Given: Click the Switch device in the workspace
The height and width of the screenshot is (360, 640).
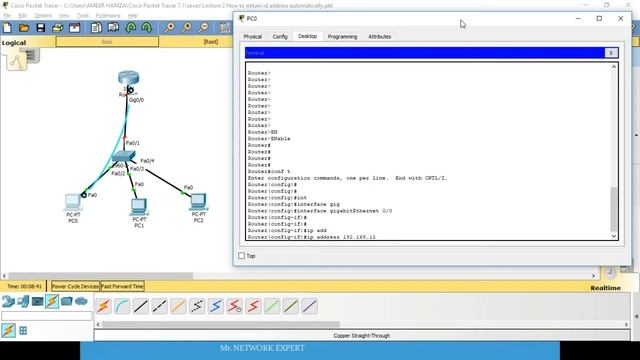Looking at the screenshot, I should (123, 156).
